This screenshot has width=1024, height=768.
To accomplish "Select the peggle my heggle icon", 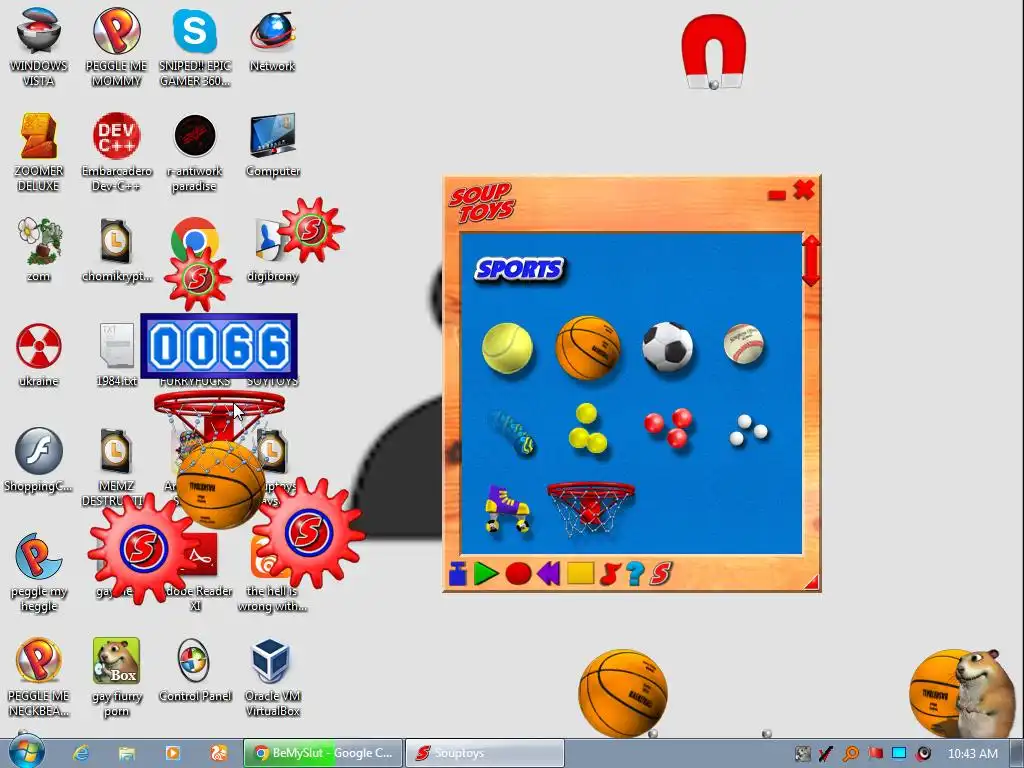I will (39, 572).
